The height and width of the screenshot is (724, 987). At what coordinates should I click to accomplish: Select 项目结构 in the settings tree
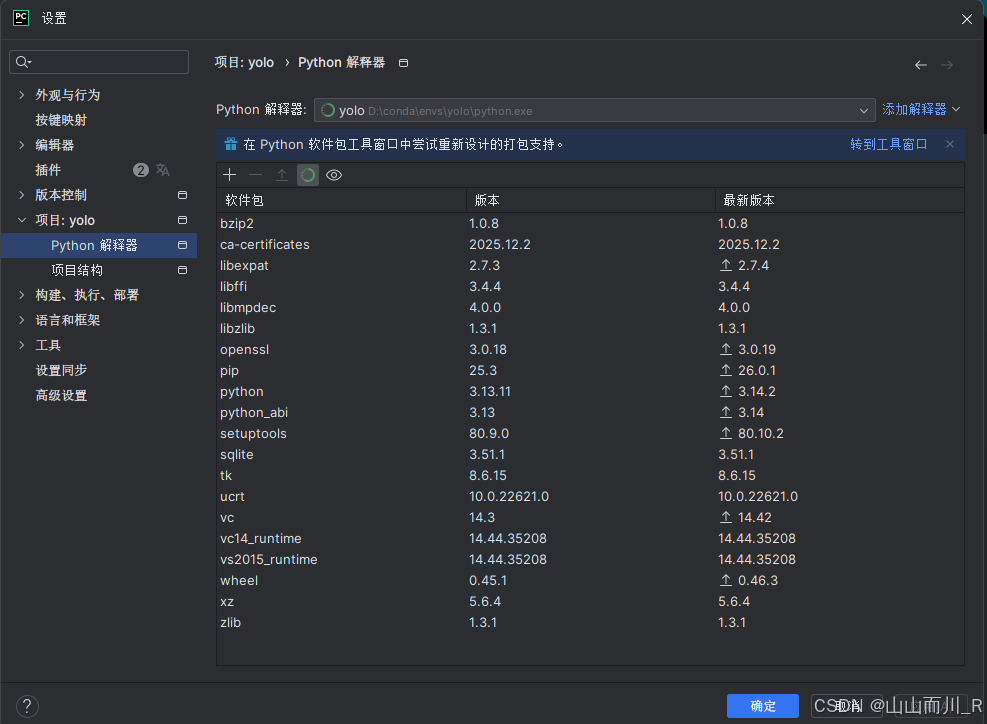click(x=77, y=270)
